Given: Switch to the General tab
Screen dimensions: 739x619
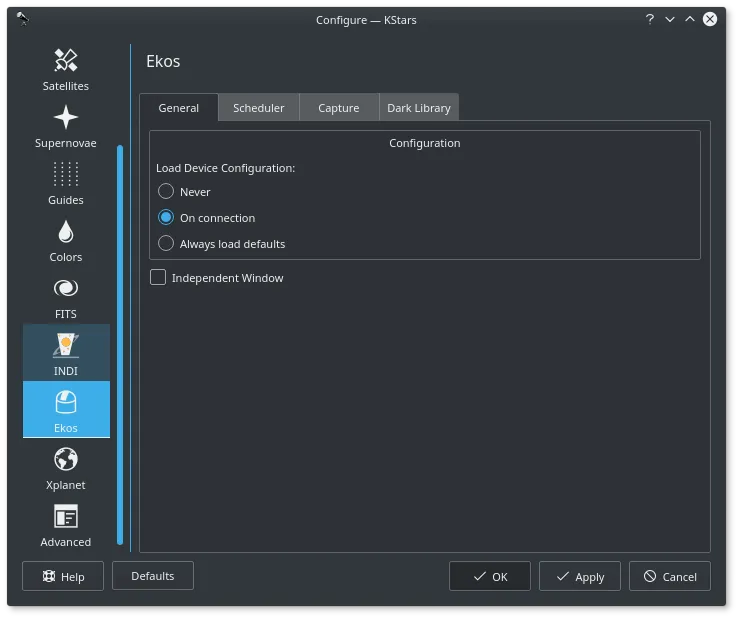Looking at the screenshot, I should [179, 108].
